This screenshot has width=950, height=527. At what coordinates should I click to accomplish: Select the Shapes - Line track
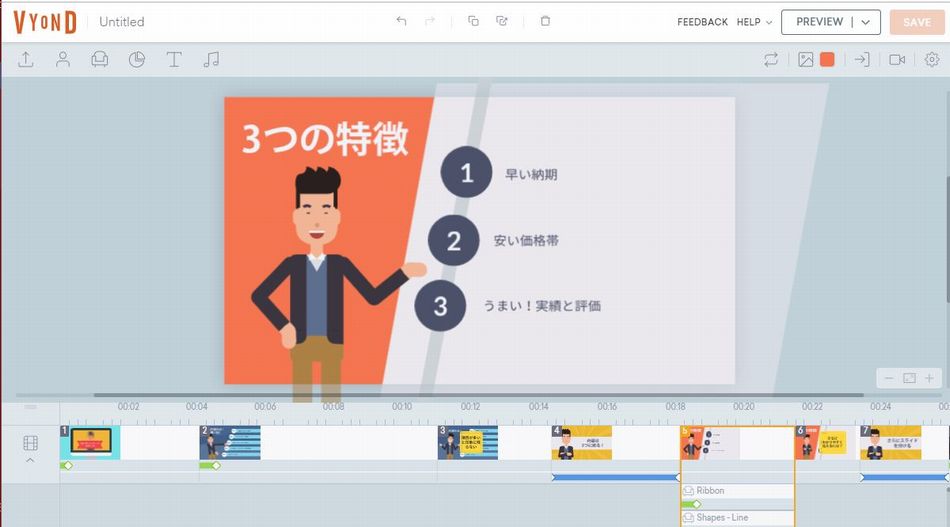point(737,518)
